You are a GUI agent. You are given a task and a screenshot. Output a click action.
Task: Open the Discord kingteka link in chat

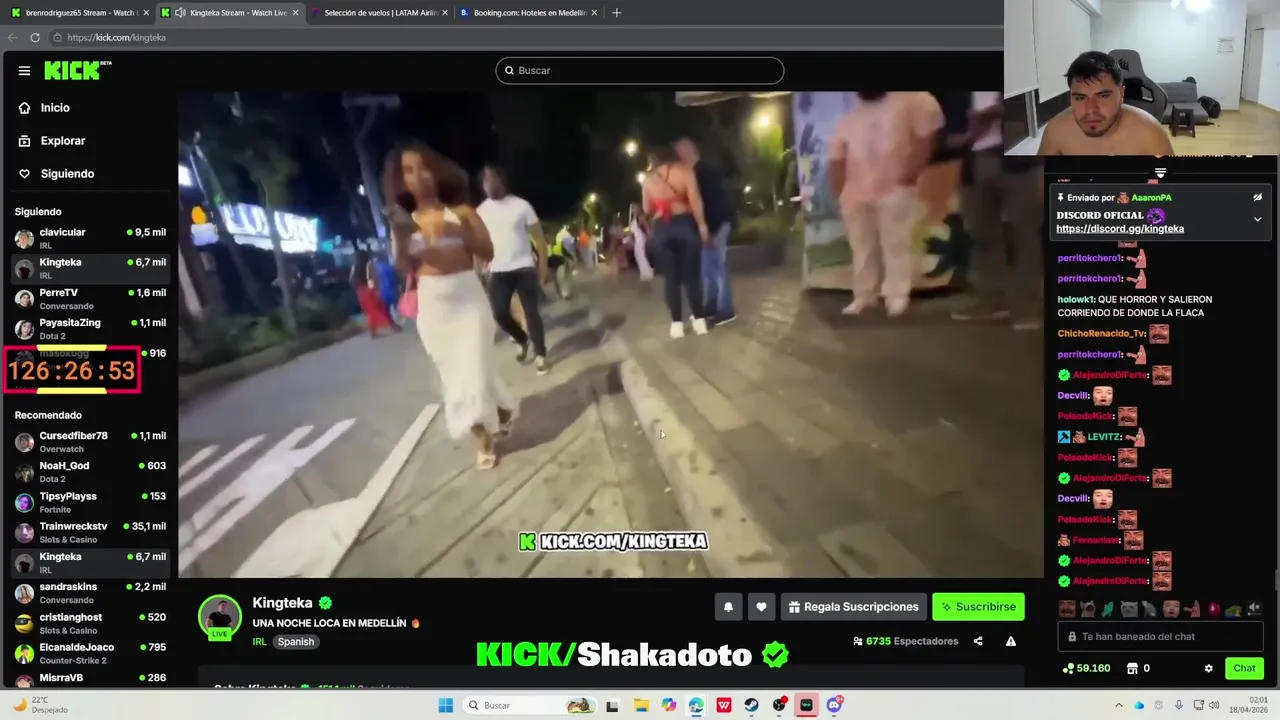[x=1120, y=229]
